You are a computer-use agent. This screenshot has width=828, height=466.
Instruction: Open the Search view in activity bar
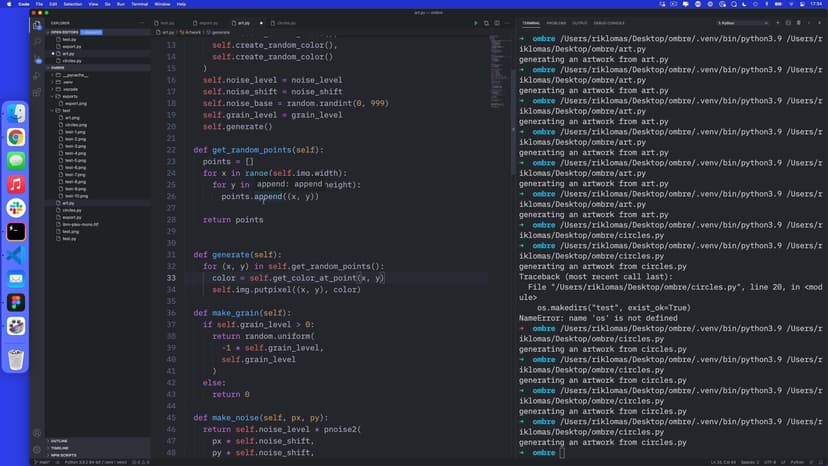[x=37, y=41]
